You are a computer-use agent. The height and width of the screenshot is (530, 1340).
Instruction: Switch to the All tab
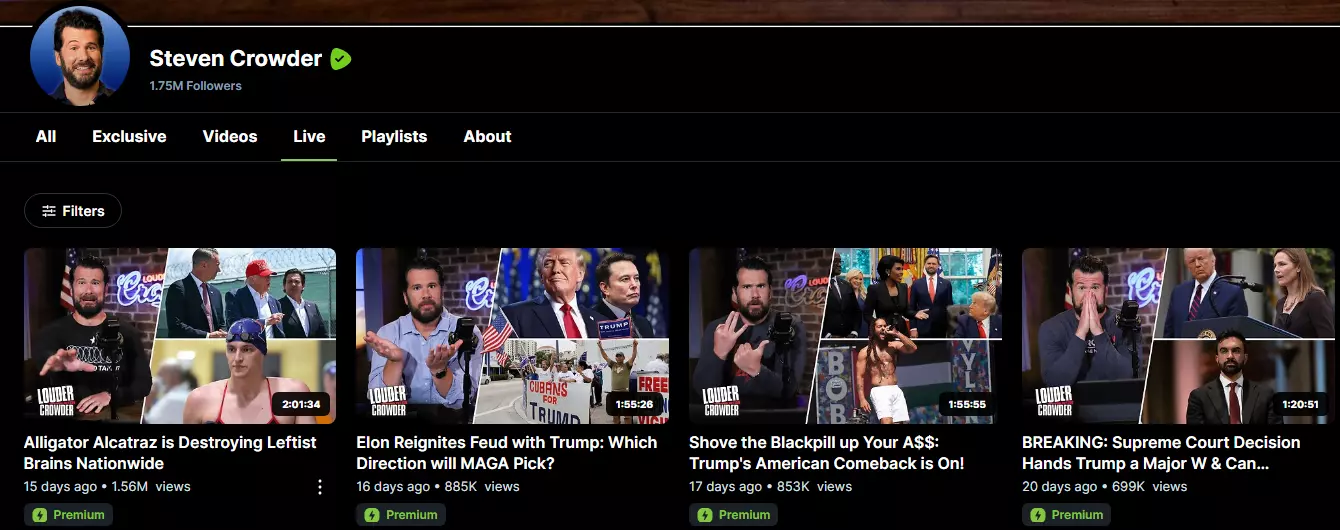tap(46, 137)
